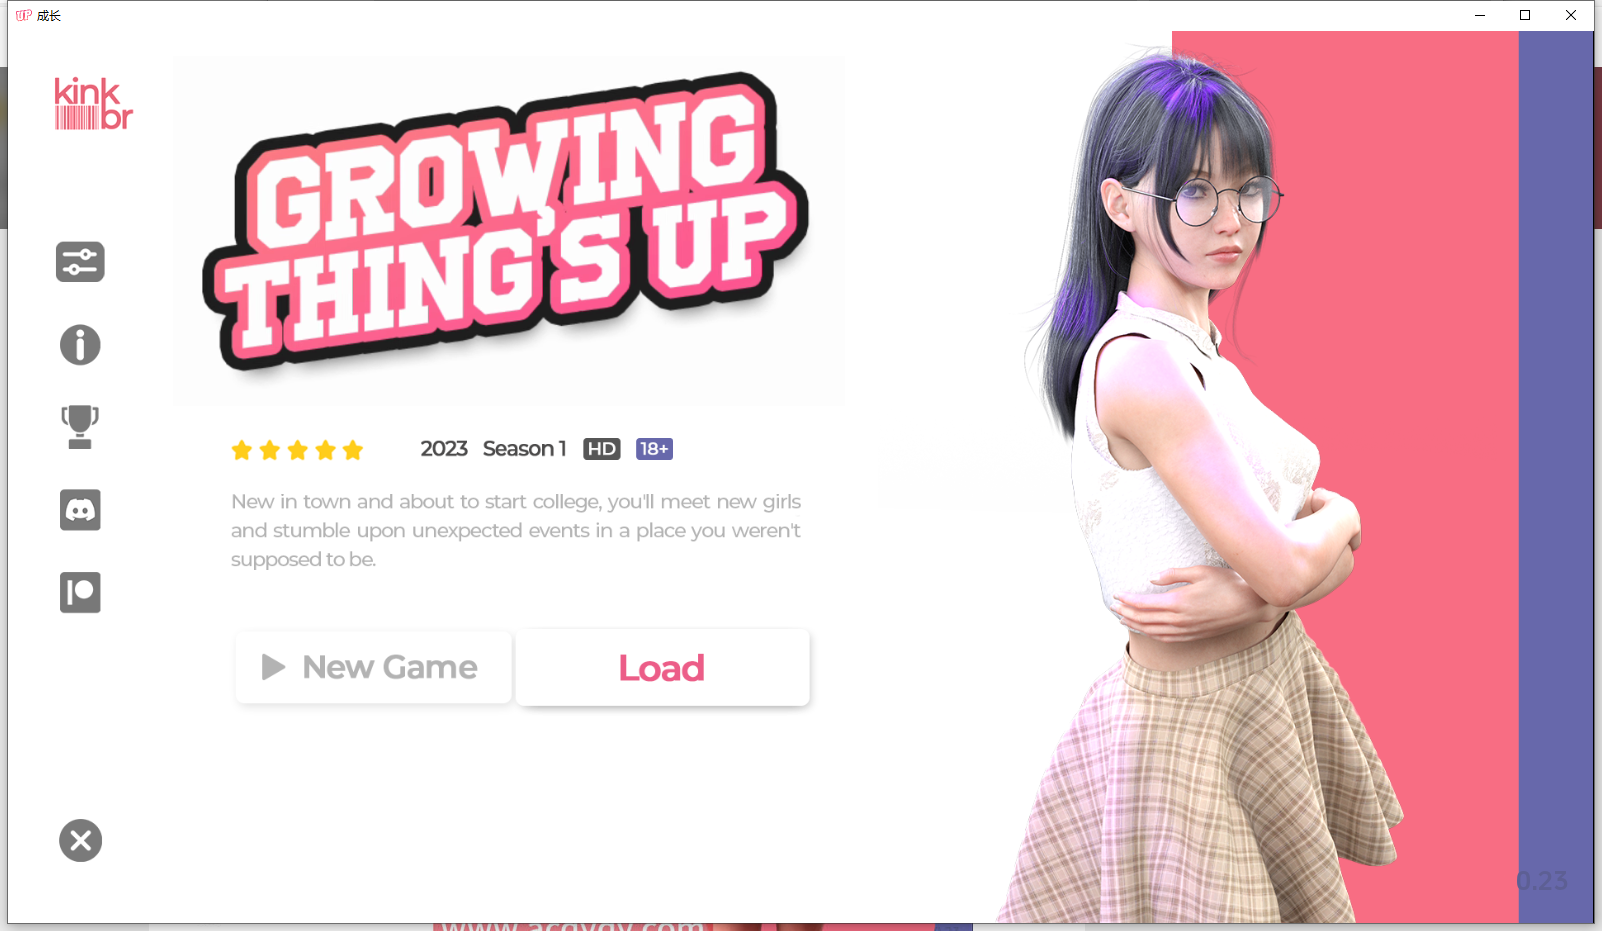Viewport: 1602px width, 931px height.
Task: Open the Patreon icon in sidebar
Action: click(80, 592)
